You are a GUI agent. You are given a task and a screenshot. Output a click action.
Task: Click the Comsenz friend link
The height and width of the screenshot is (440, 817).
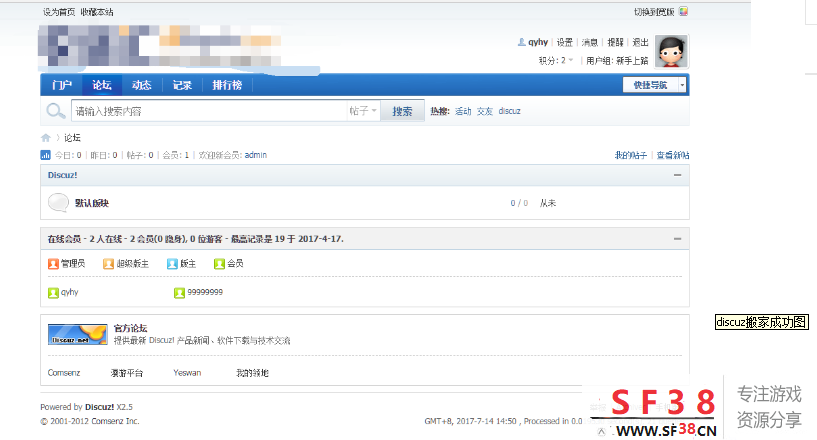pos(64,373)
